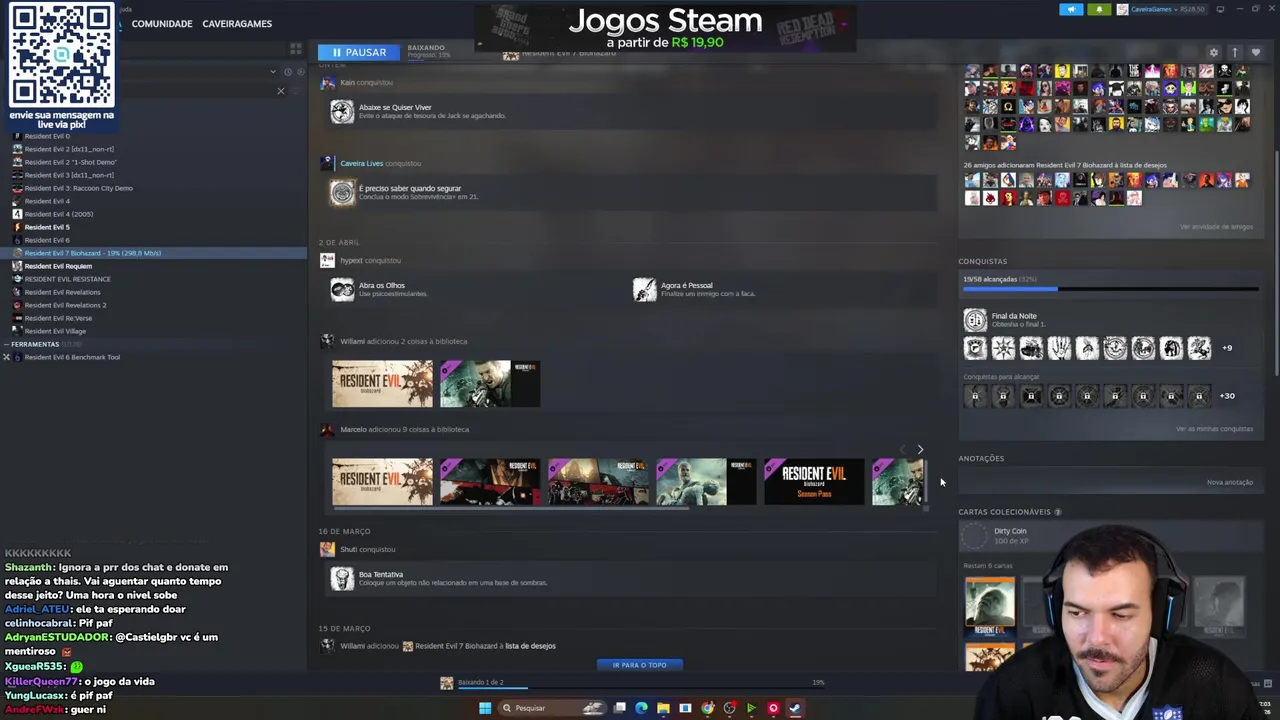Open 'É preciso saber quando segurar' achievement icon
1280x720 pixels.
click(342, 192)
